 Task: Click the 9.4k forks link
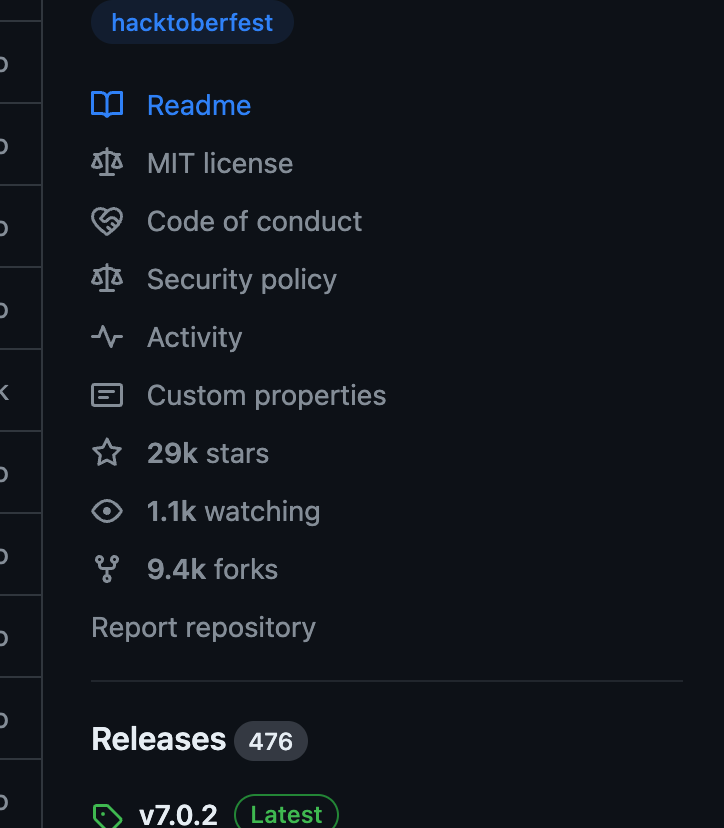212,569
